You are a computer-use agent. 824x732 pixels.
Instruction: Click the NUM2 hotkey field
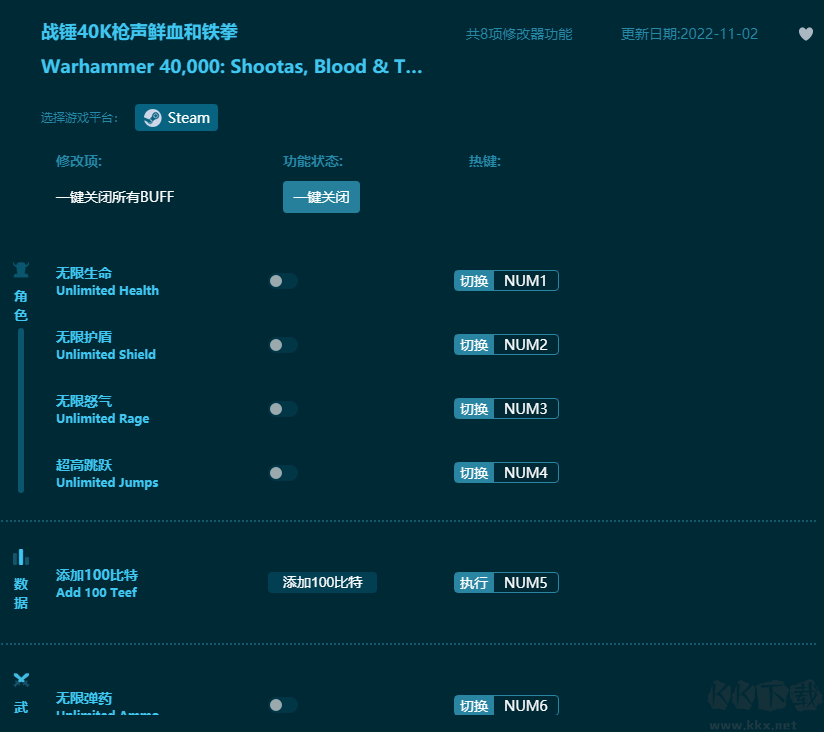526,345
